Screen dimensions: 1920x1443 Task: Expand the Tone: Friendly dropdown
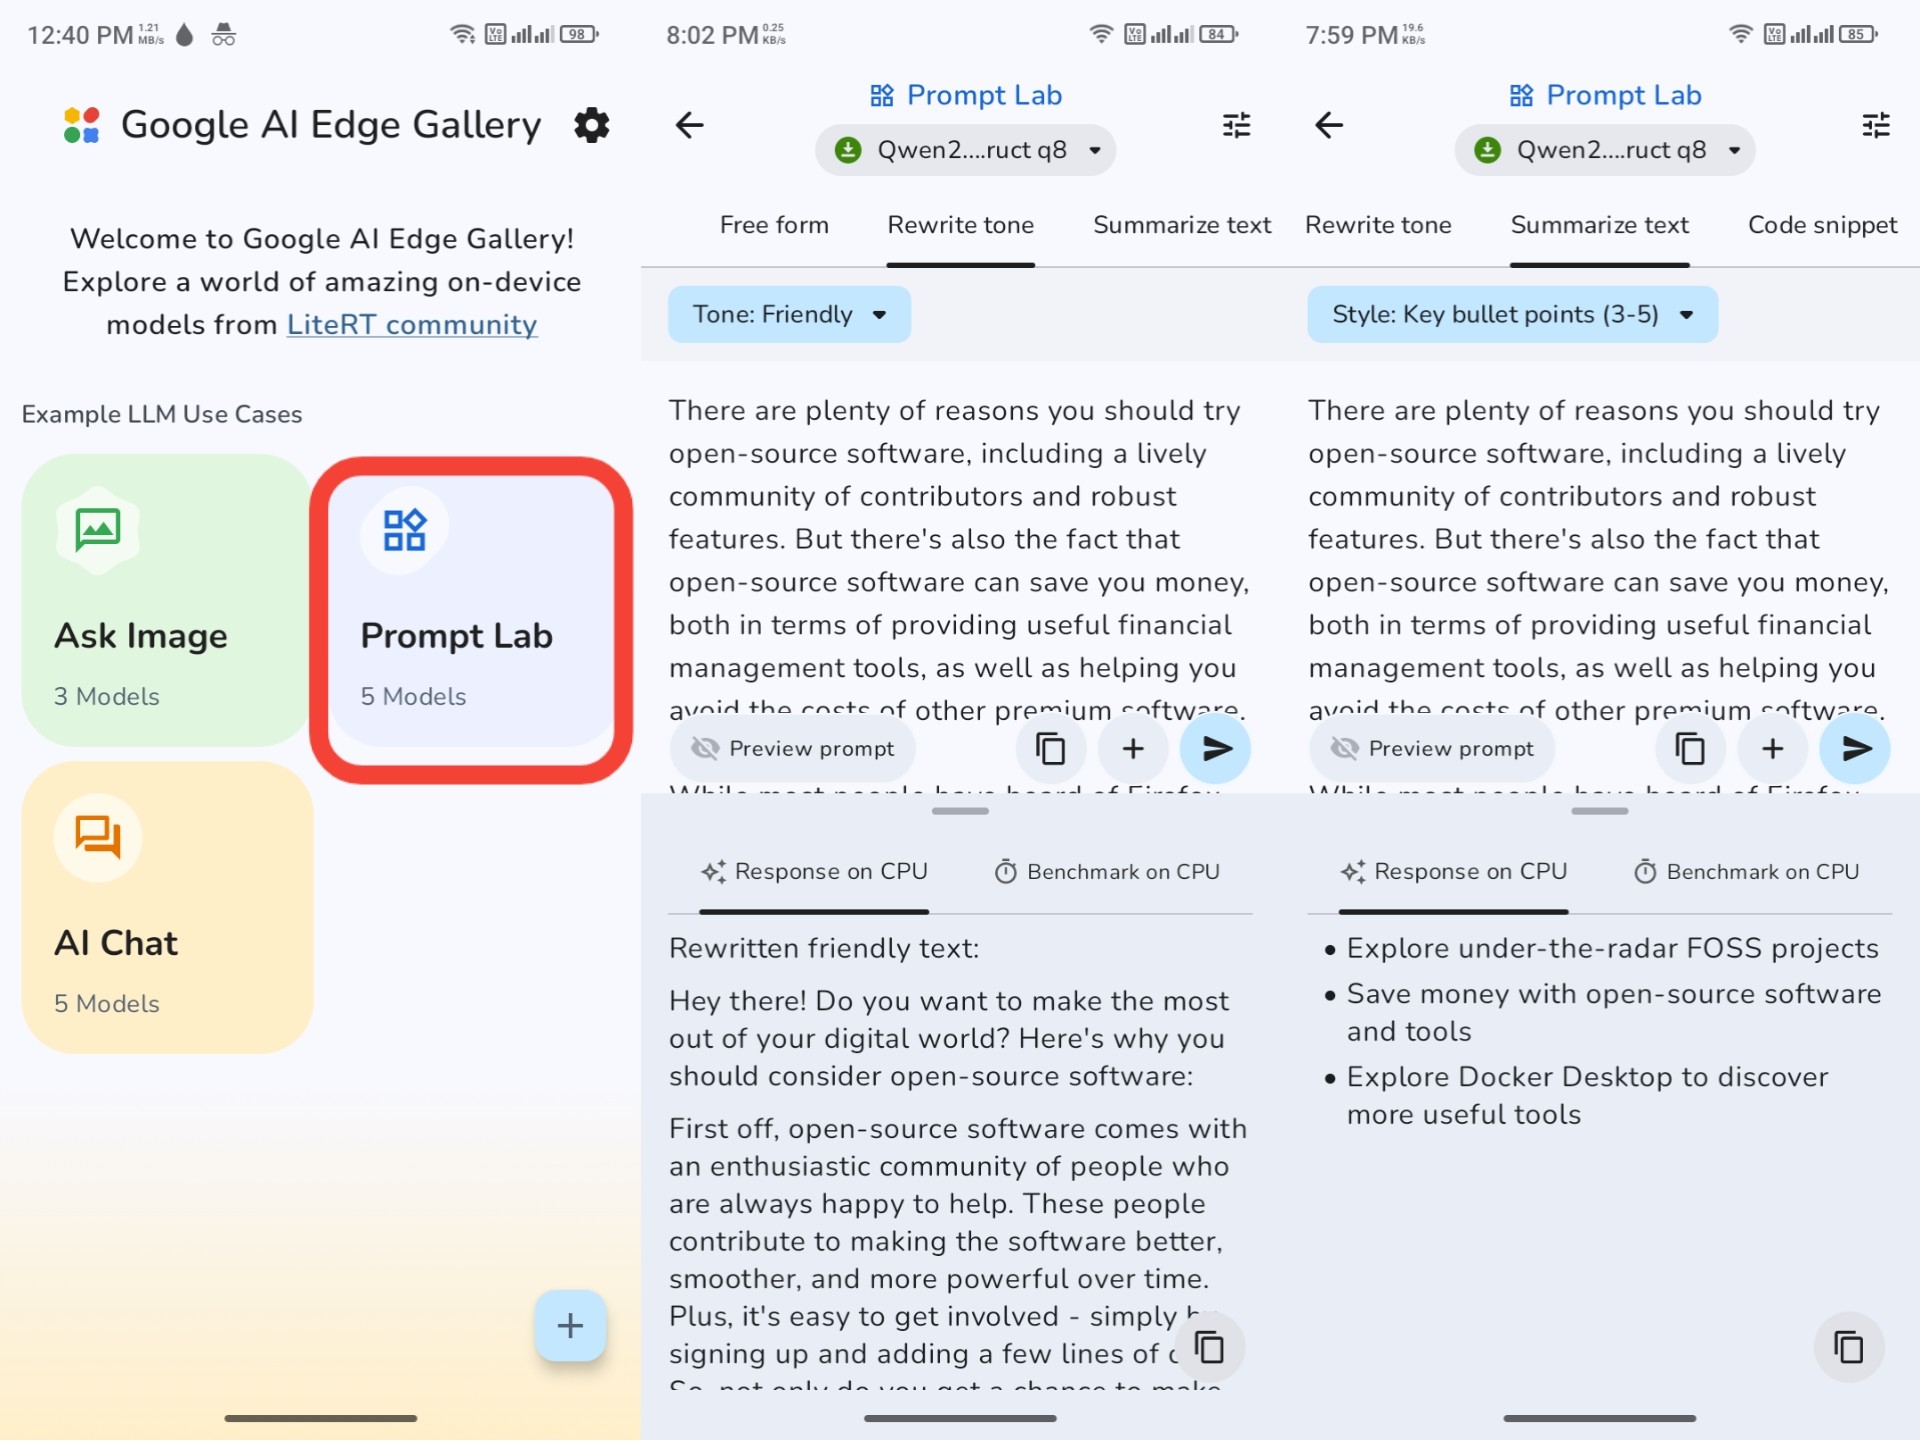point(789,315)
